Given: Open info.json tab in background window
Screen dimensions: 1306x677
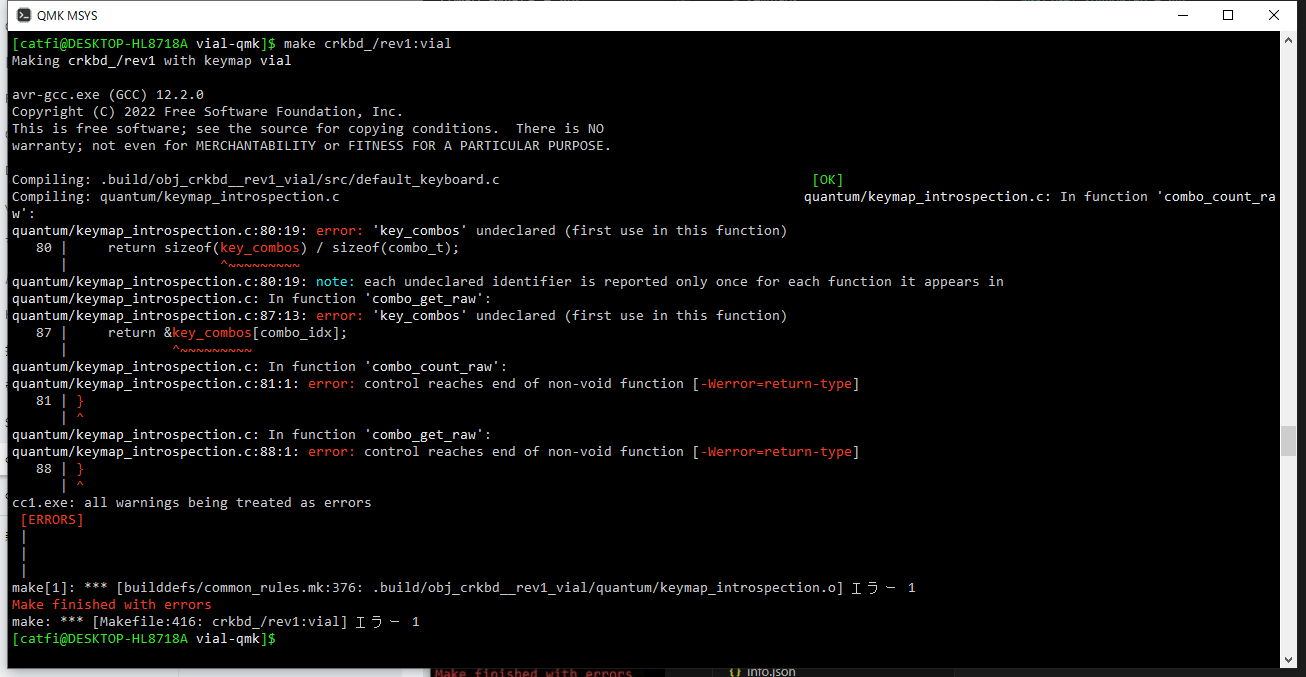Looking at the screenshot, I should click(763, 672).
